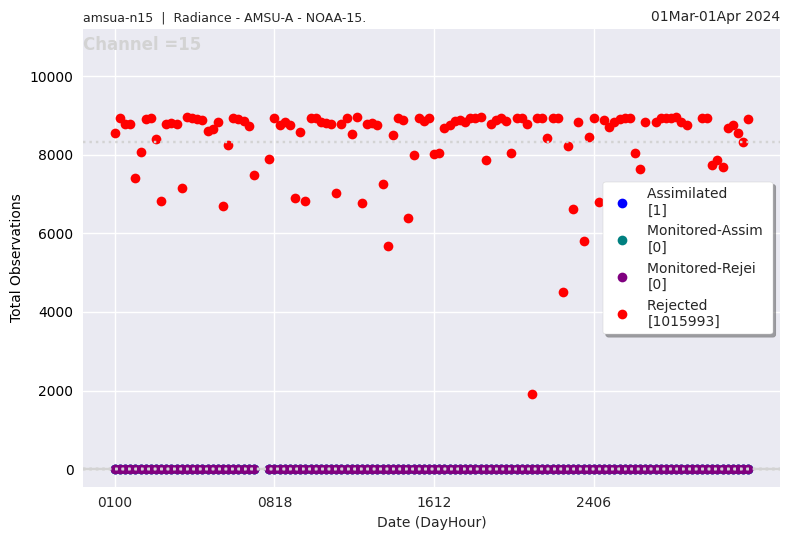
Task: Click the plot title 'amsua-n15 | Radiance - AMSU-A - NOAA-15.'
Action: point(224,18)
